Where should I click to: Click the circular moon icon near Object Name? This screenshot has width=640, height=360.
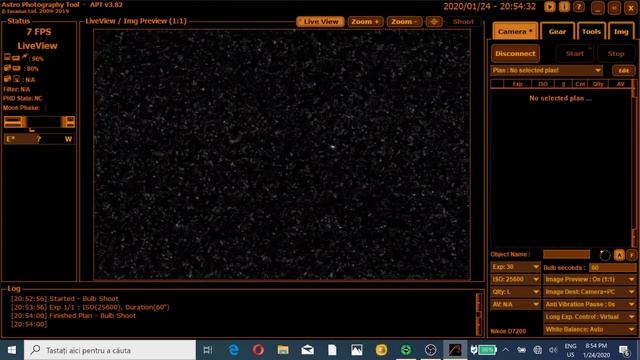(x=605, y=255)
